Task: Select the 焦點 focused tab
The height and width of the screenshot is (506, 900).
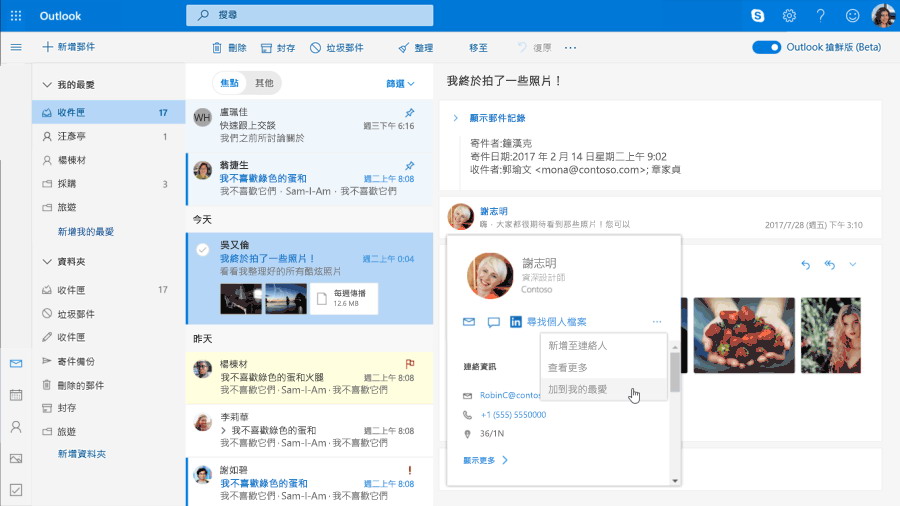Action: pos(230,83)
